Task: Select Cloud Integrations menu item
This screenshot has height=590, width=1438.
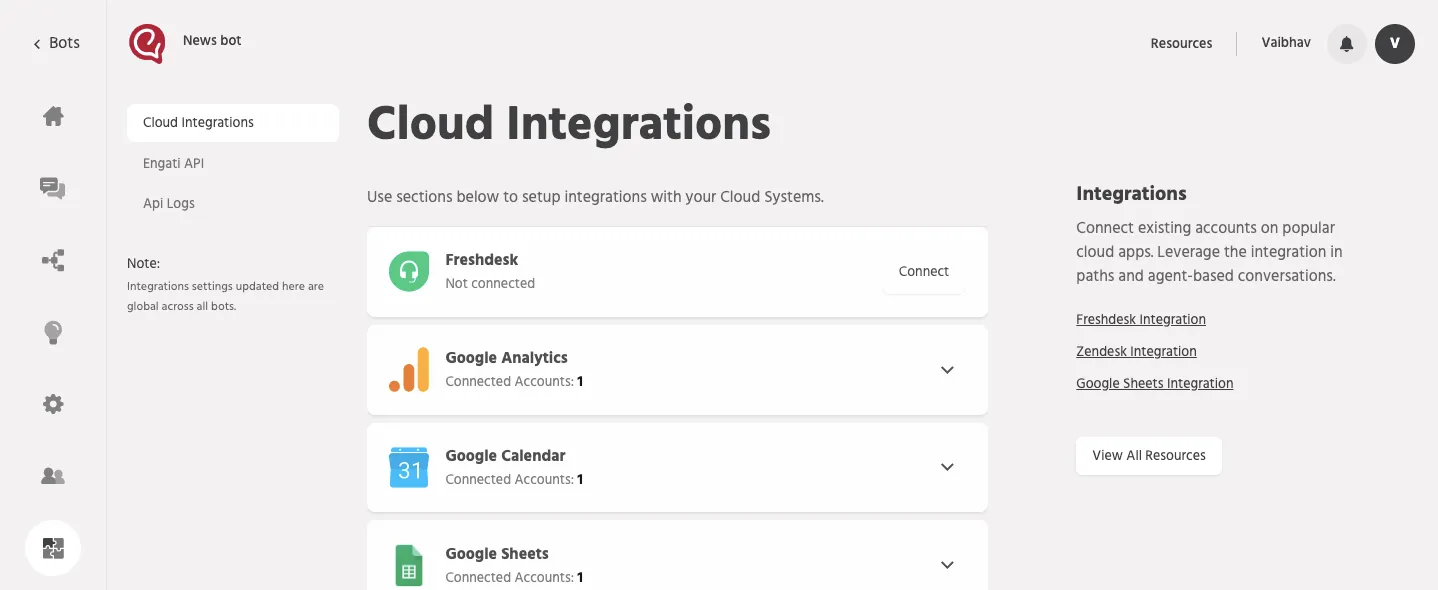Action: coord(233,122)
